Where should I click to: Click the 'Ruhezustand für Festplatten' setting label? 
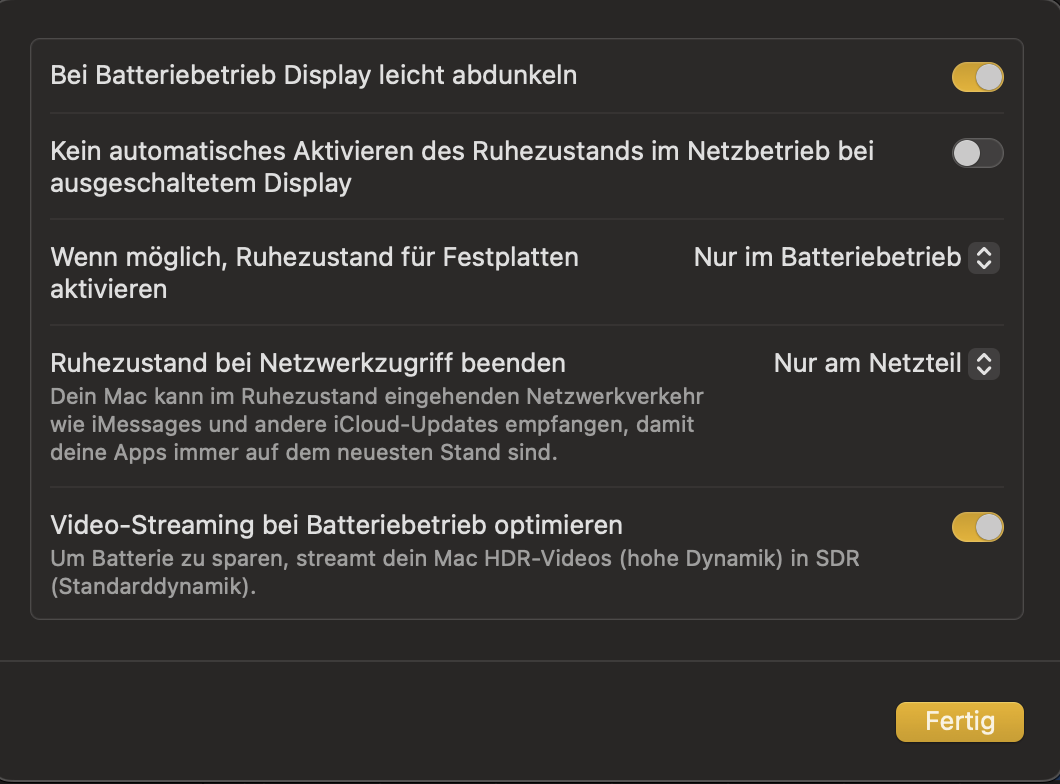[314, 257]
